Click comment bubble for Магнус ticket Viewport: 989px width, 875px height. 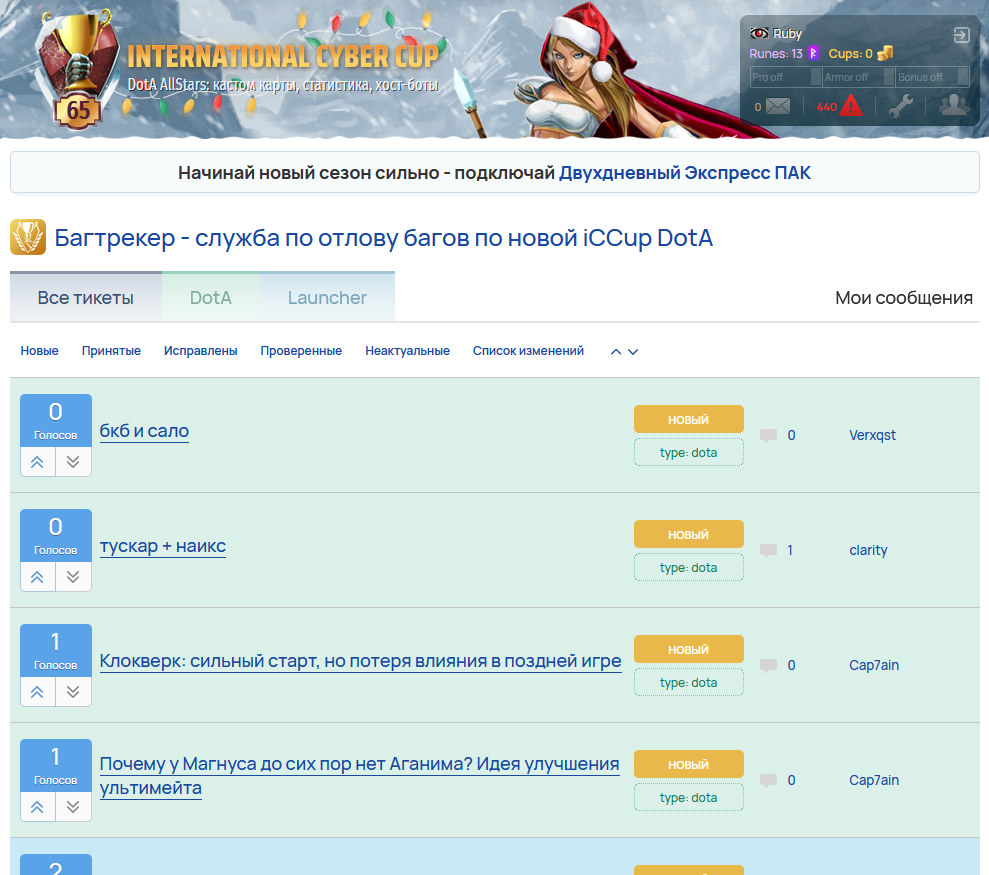click(768, 780)
